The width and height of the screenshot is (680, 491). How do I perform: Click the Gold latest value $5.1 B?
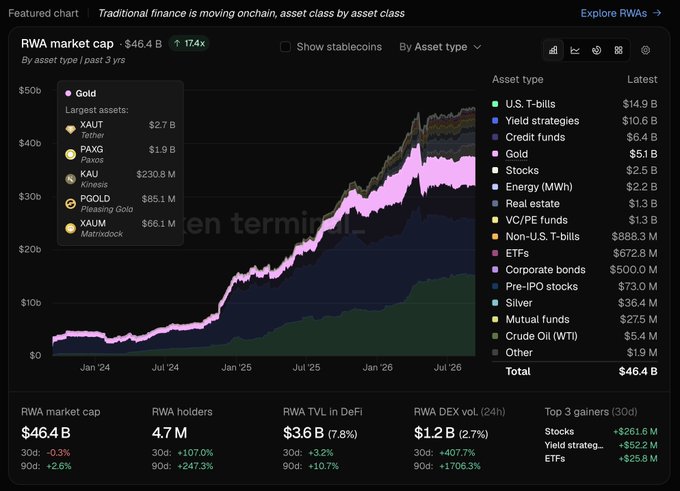[x=643, y=154]
